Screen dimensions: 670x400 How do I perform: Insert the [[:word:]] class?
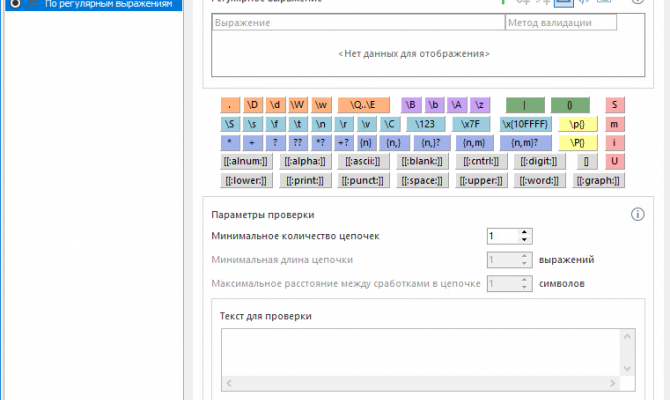(539, 180)
